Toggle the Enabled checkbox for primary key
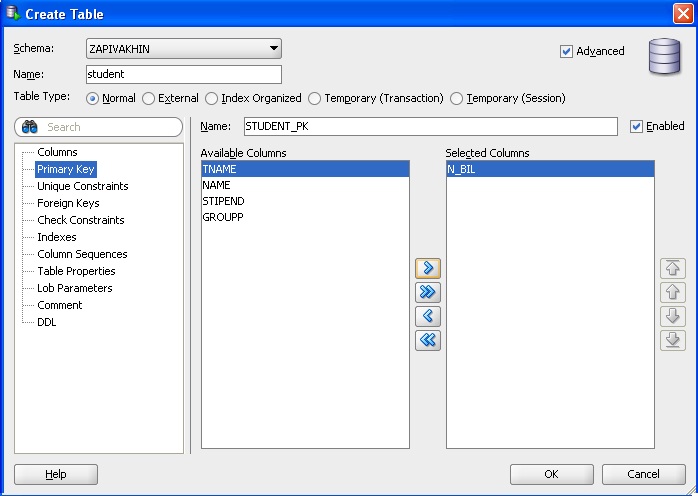 click(636, 126)
